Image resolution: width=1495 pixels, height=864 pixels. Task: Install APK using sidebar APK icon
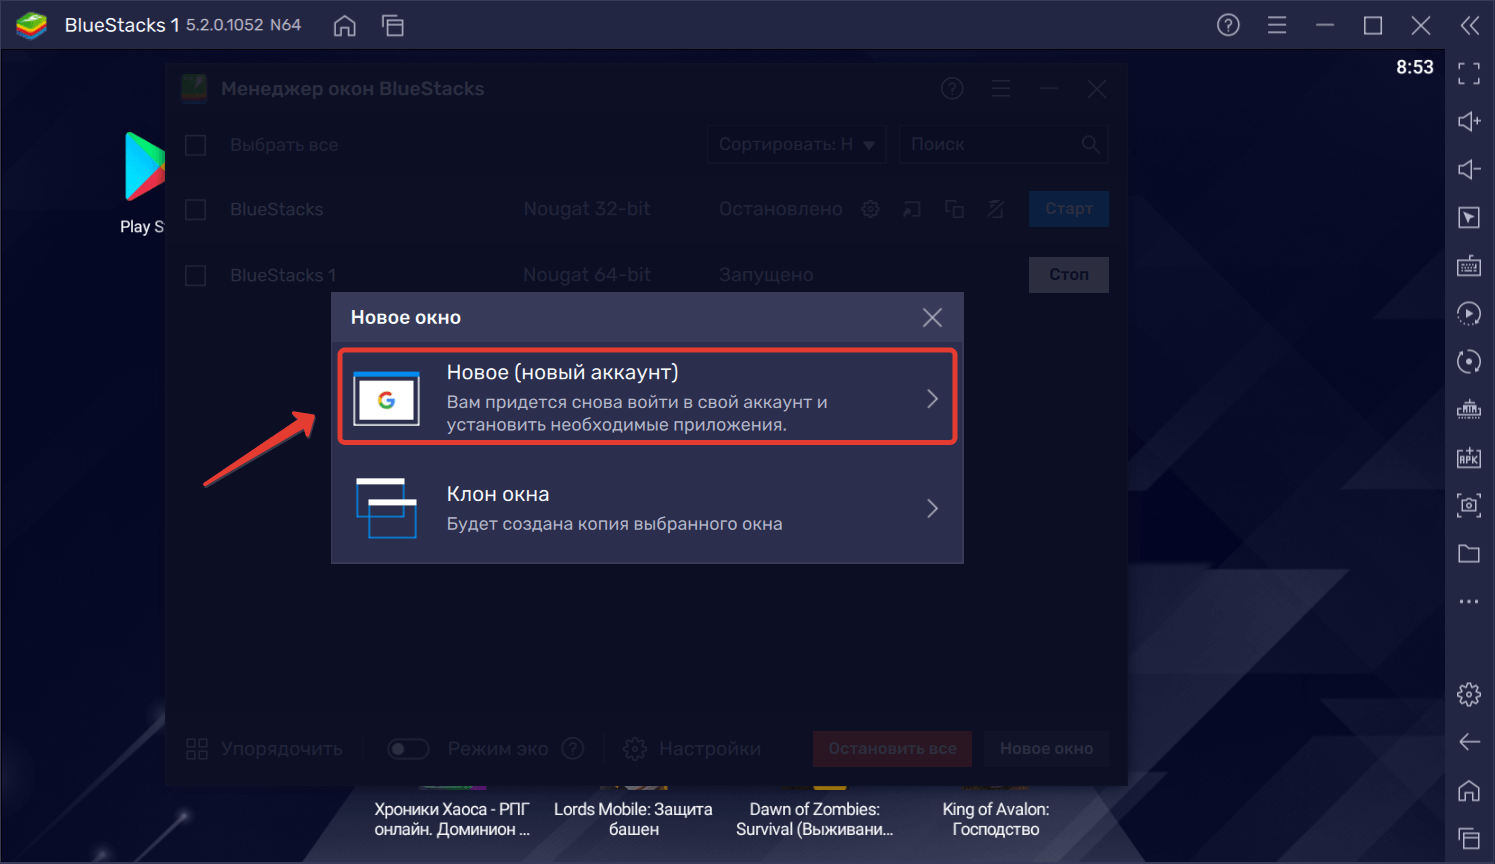click(1469, 457)
